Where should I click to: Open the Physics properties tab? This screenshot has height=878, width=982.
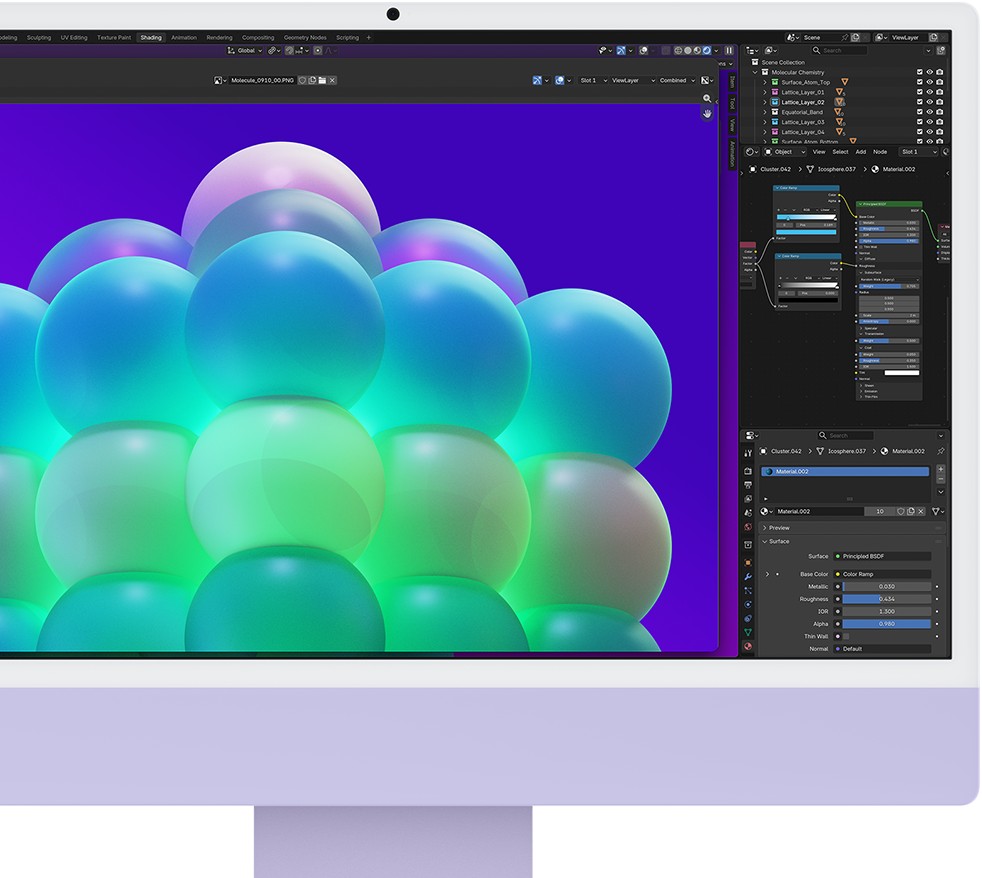pos(748,604)
